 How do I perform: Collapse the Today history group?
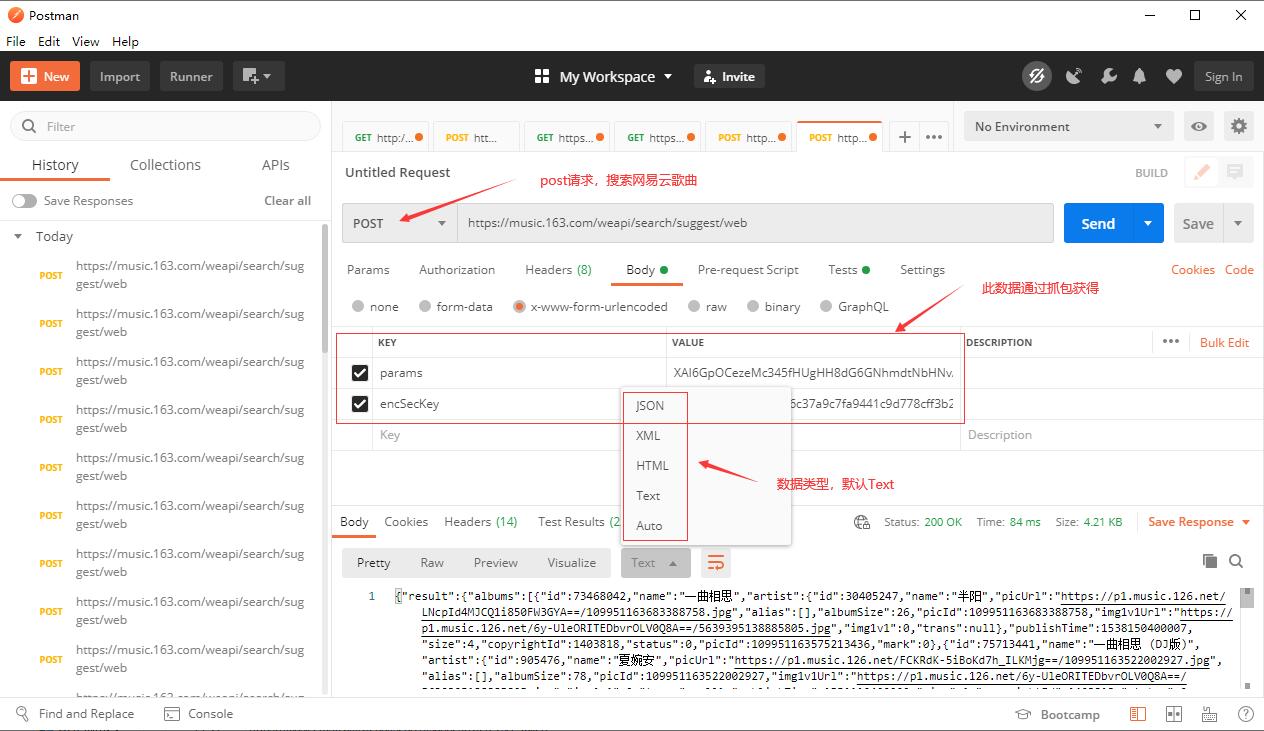coord(18,237)
